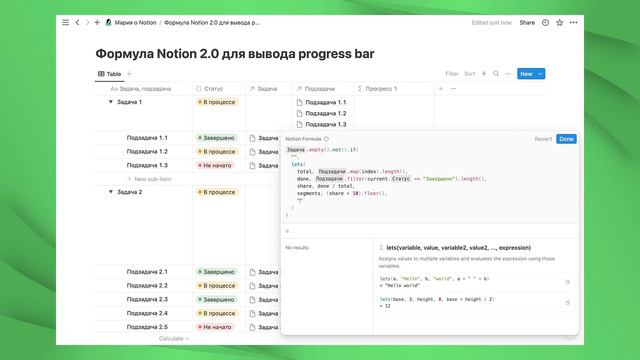Open Notion Formula help icon

tap(326, 139)
